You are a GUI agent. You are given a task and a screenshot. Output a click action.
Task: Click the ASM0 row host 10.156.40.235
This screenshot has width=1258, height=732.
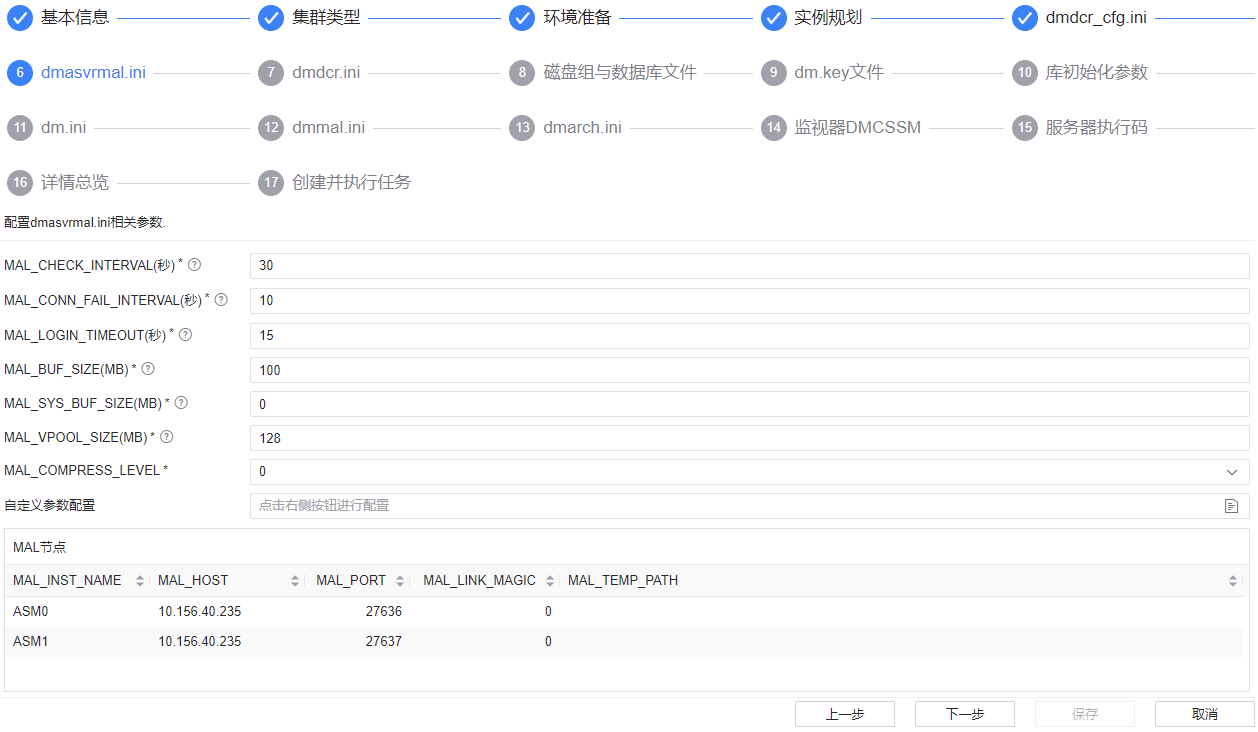click(x=200, y=611)
